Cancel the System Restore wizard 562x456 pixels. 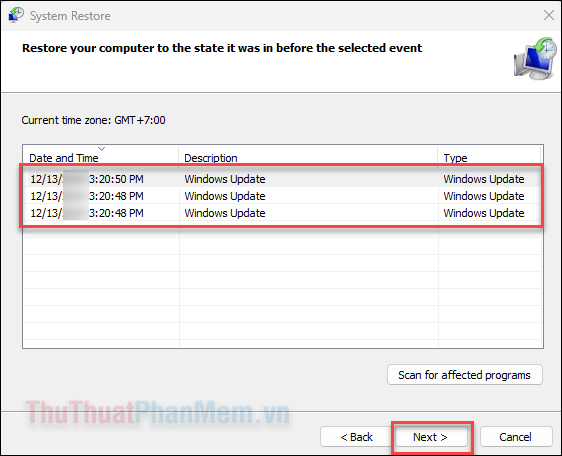point(516,437)
